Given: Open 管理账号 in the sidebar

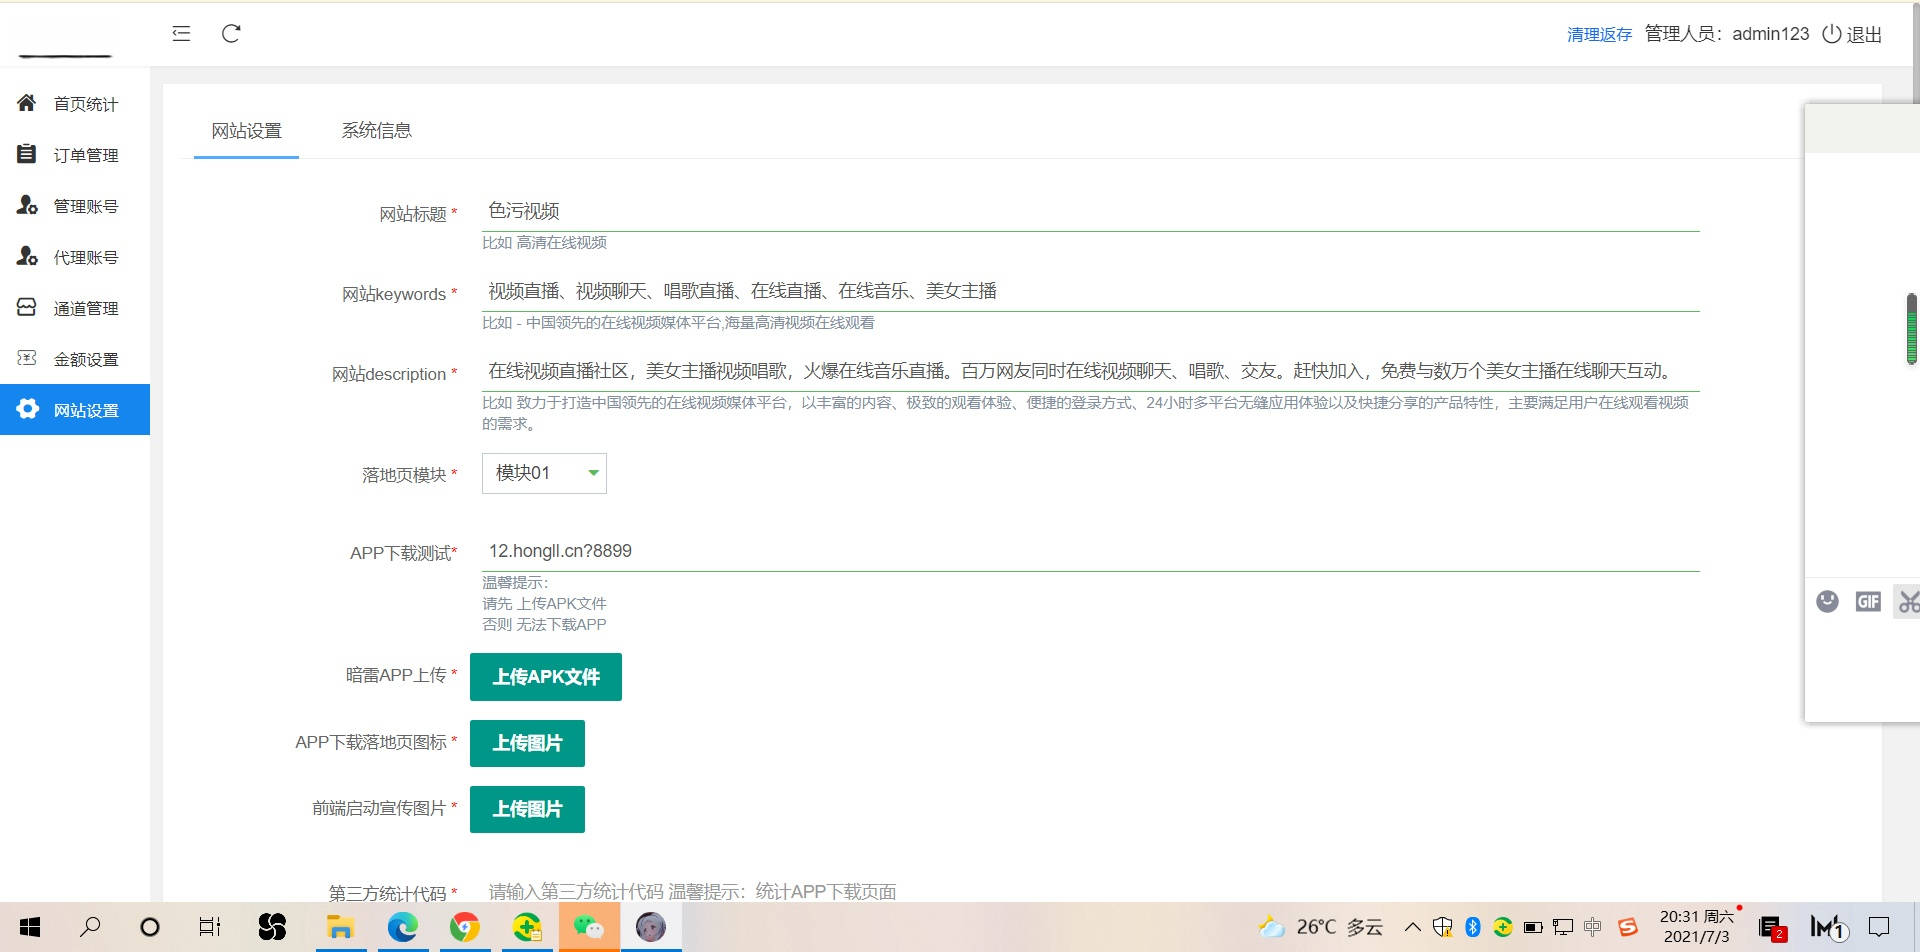Looking at the screenshot, I should point(75,205).
